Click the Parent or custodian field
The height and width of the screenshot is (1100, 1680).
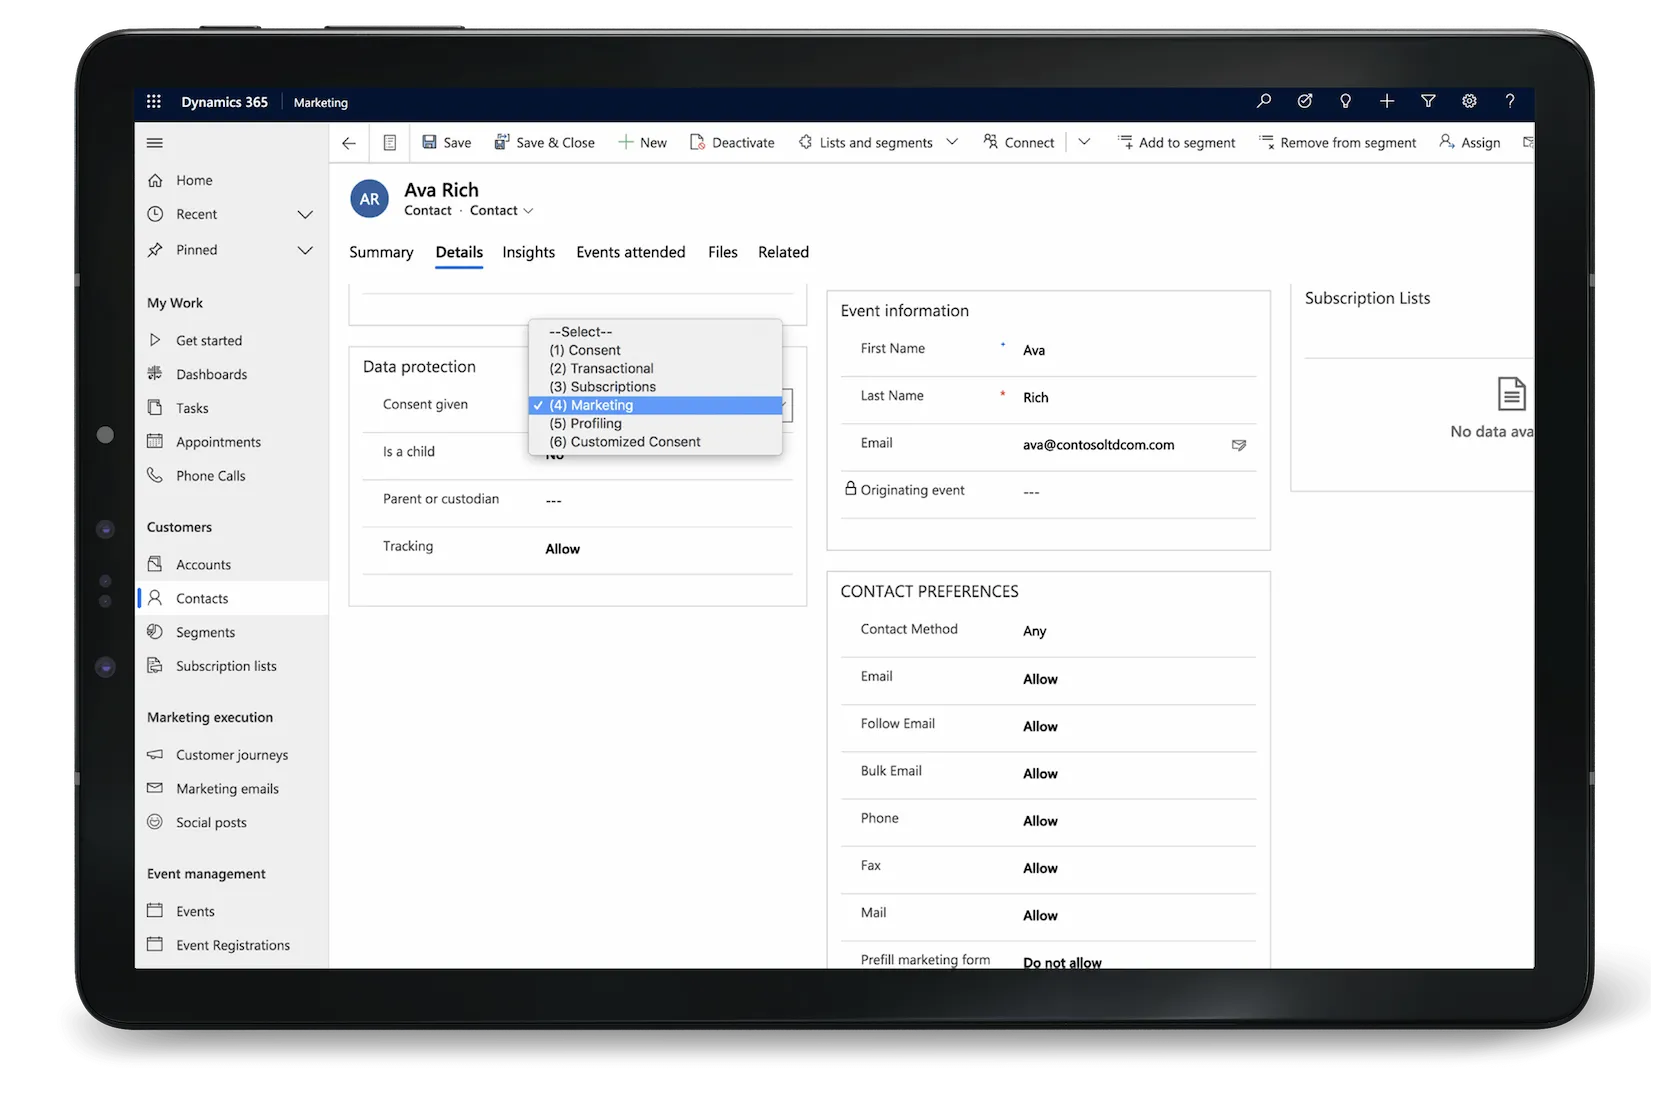(577, 500)
